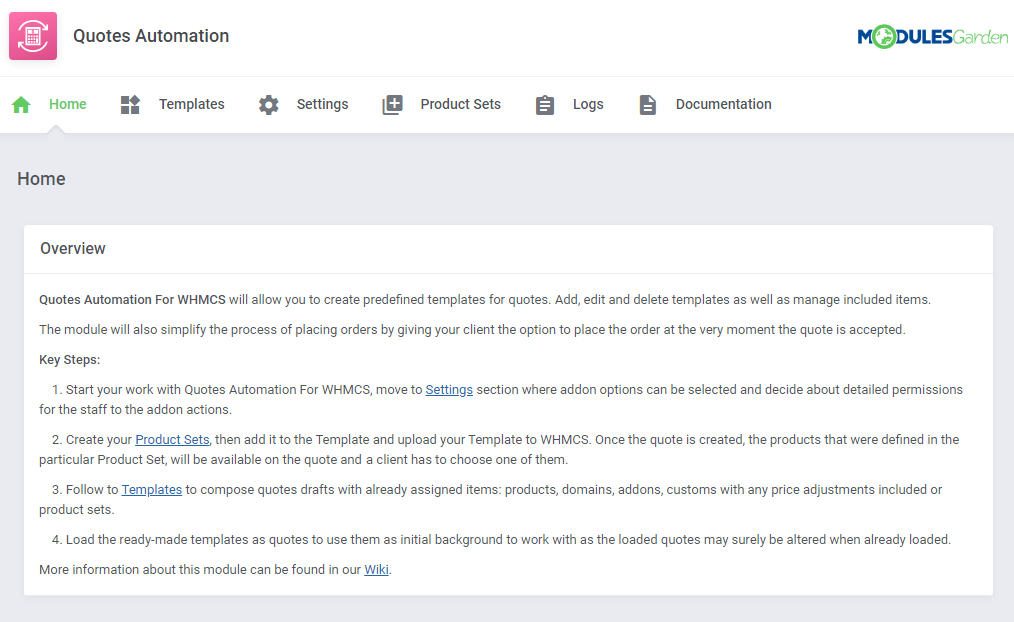Screen dimensions: 1014x622
Task: Switch to the Product Sets tab label
Action: click(x=460, y=104)
